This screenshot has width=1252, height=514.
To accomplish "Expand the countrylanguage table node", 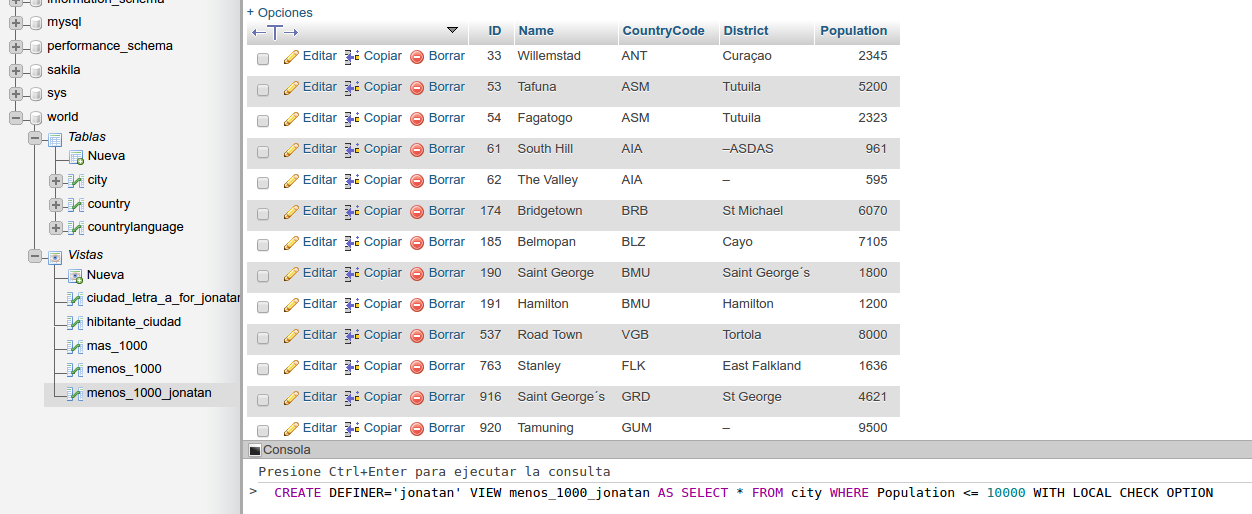I will (55, 228).
